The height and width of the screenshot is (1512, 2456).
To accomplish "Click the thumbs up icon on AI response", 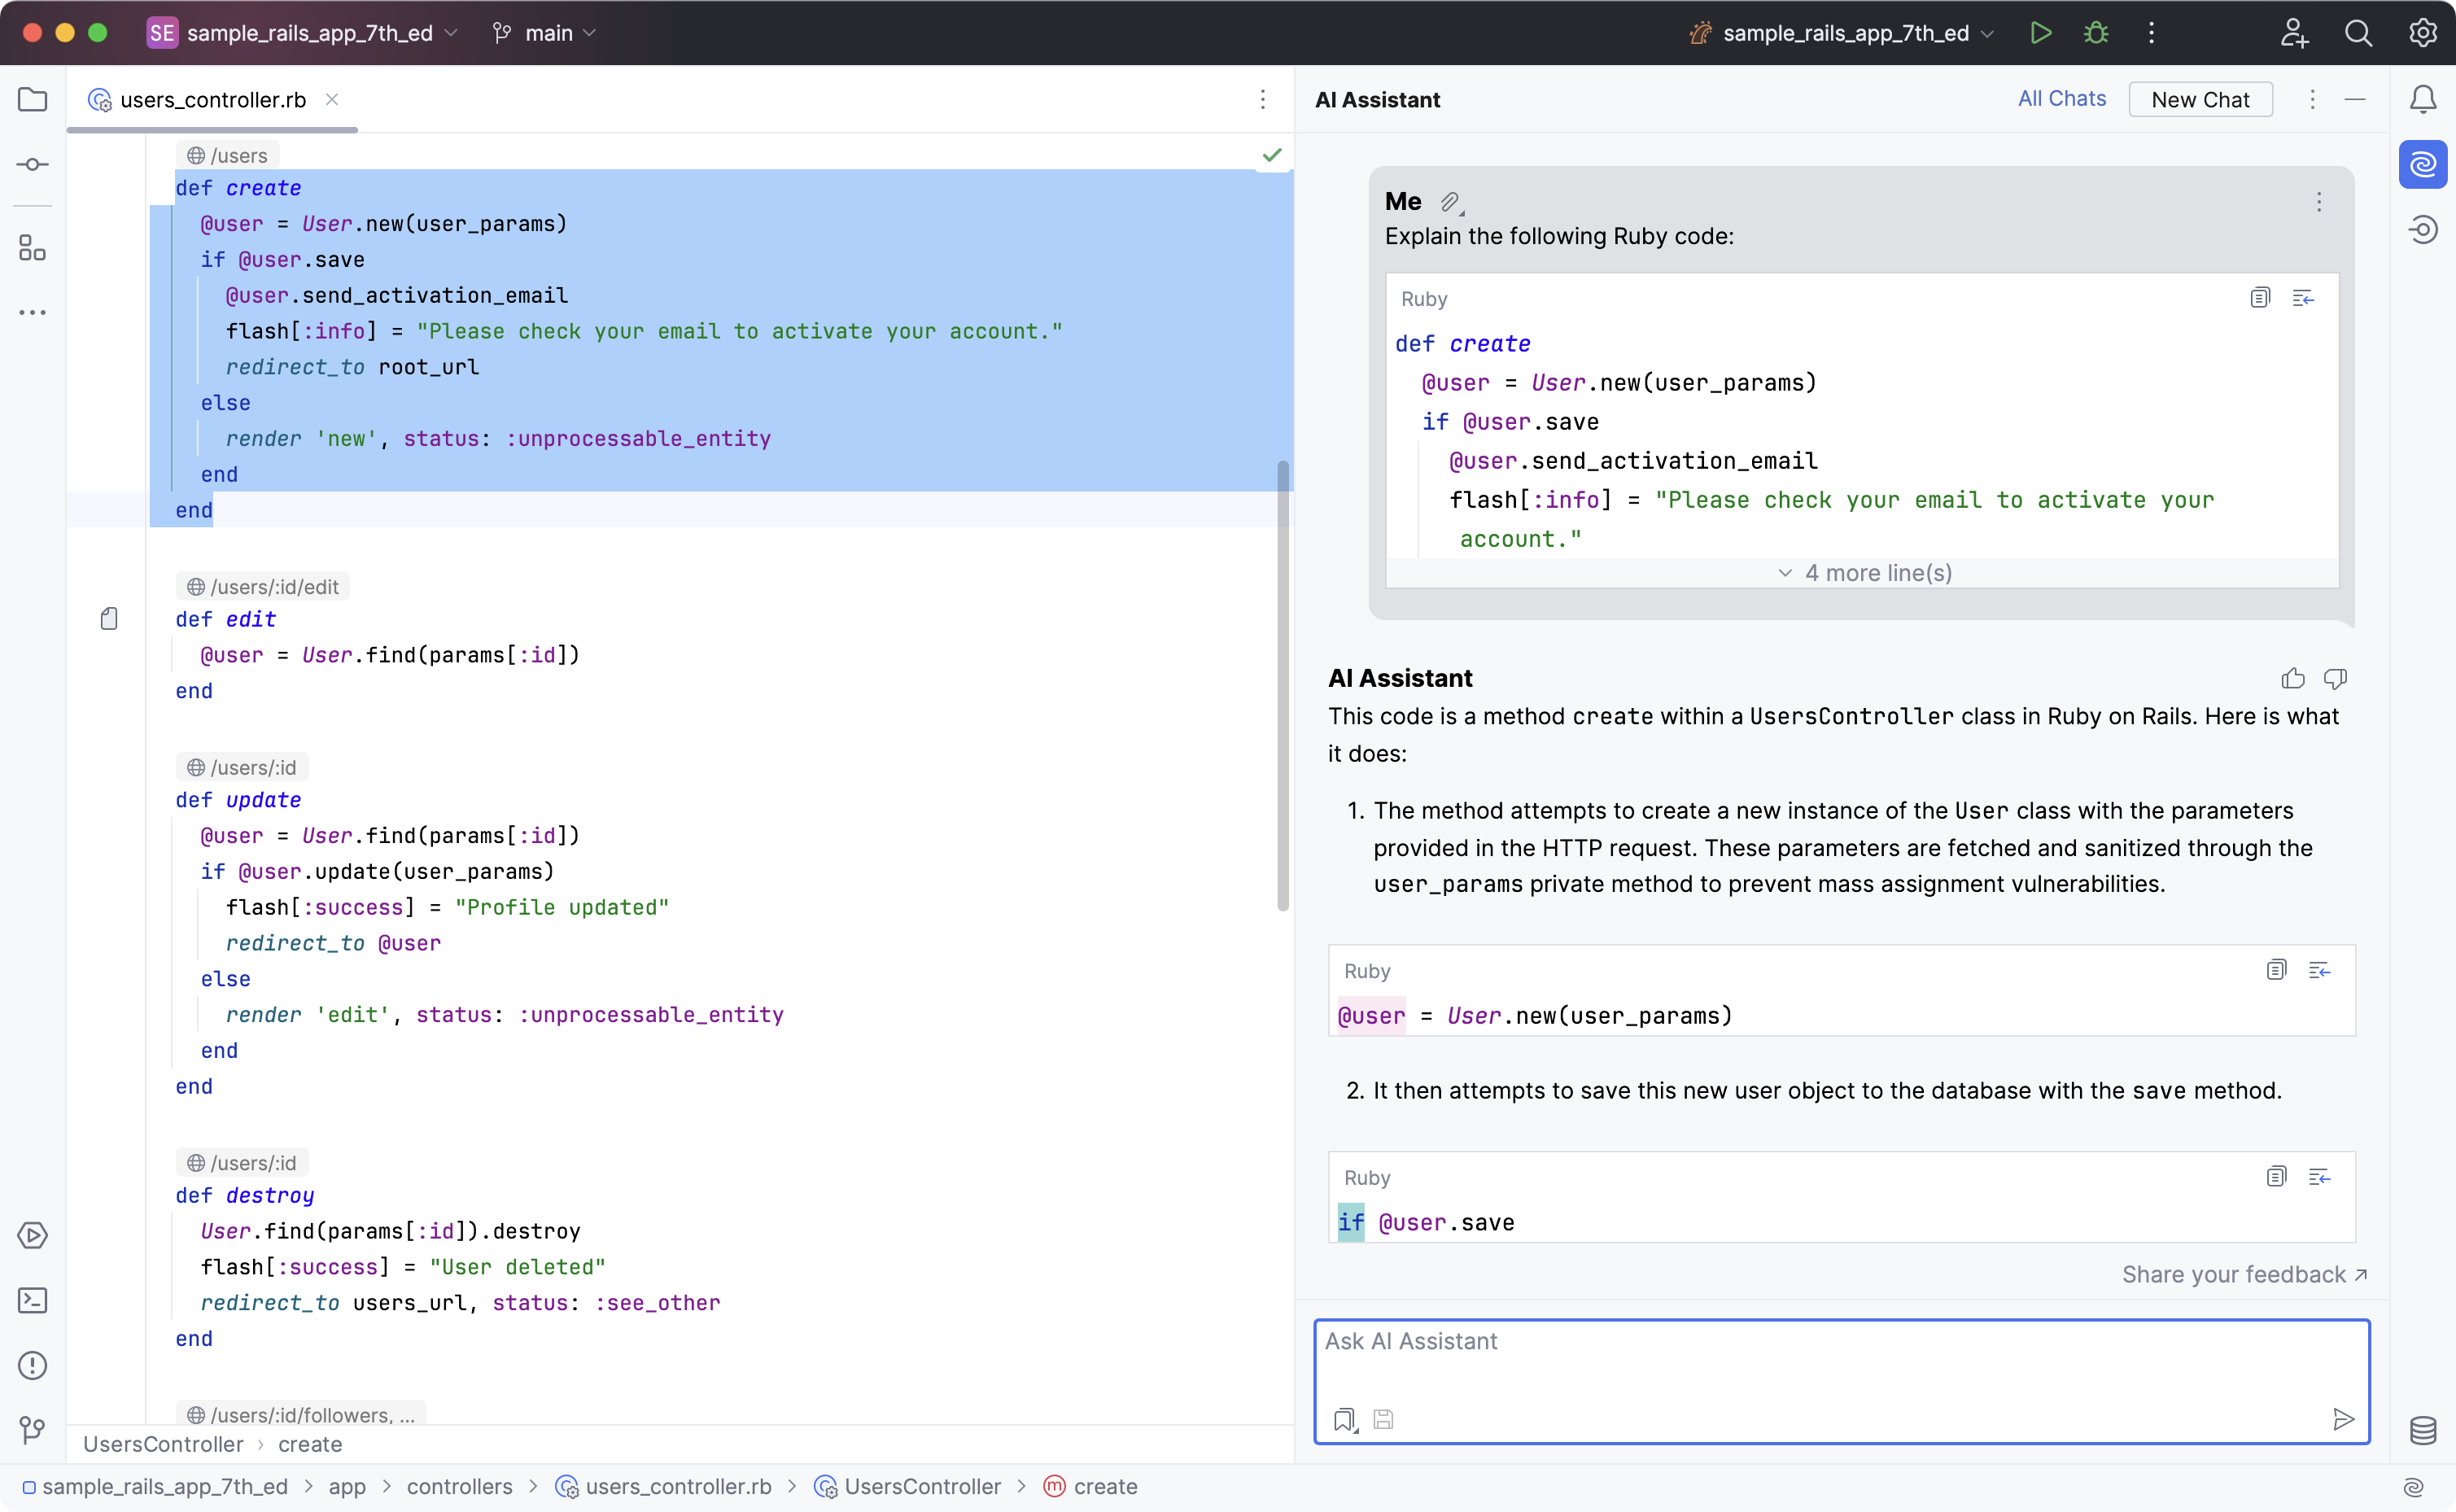I will [x=2293, y=677].
